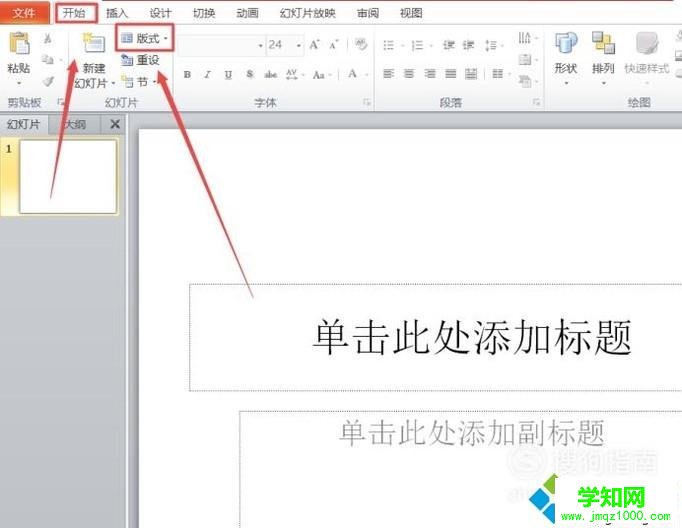This screenshot has height=528, width=682.
Task: Align text left
Action: pos(388,74)
